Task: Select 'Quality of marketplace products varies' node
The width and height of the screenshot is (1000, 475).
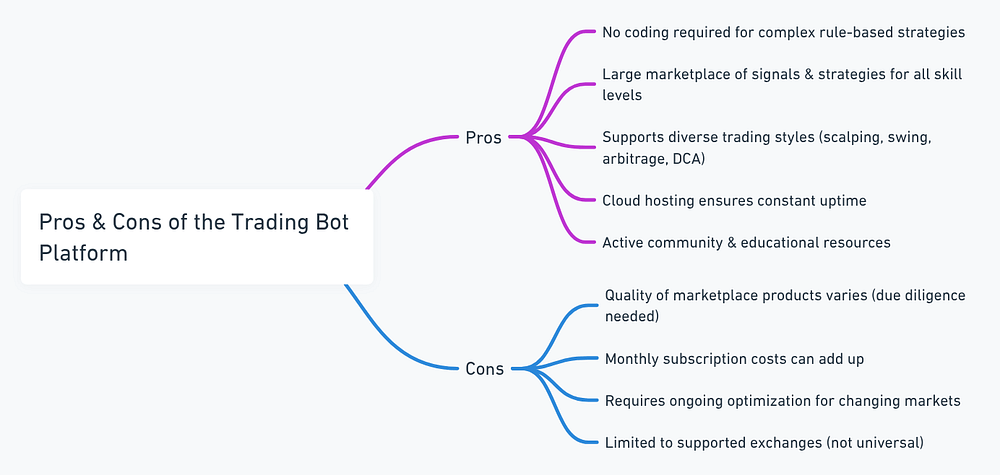Action: pyautogui.click(x=783, y=305)
